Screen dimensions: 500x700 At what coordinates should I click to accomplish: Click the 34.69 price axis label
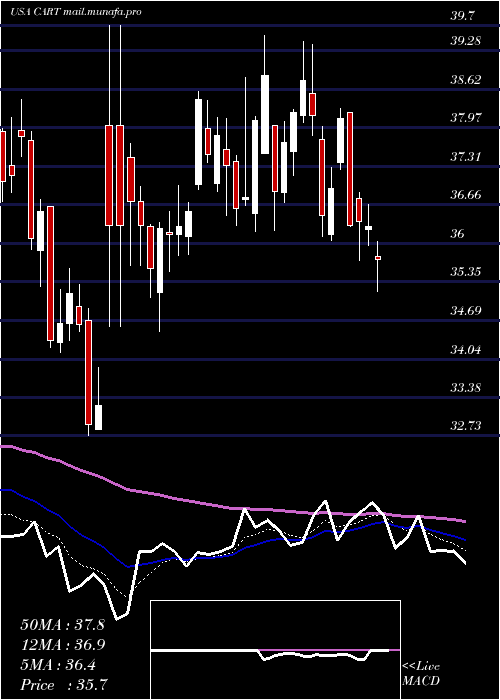[466, 310]
